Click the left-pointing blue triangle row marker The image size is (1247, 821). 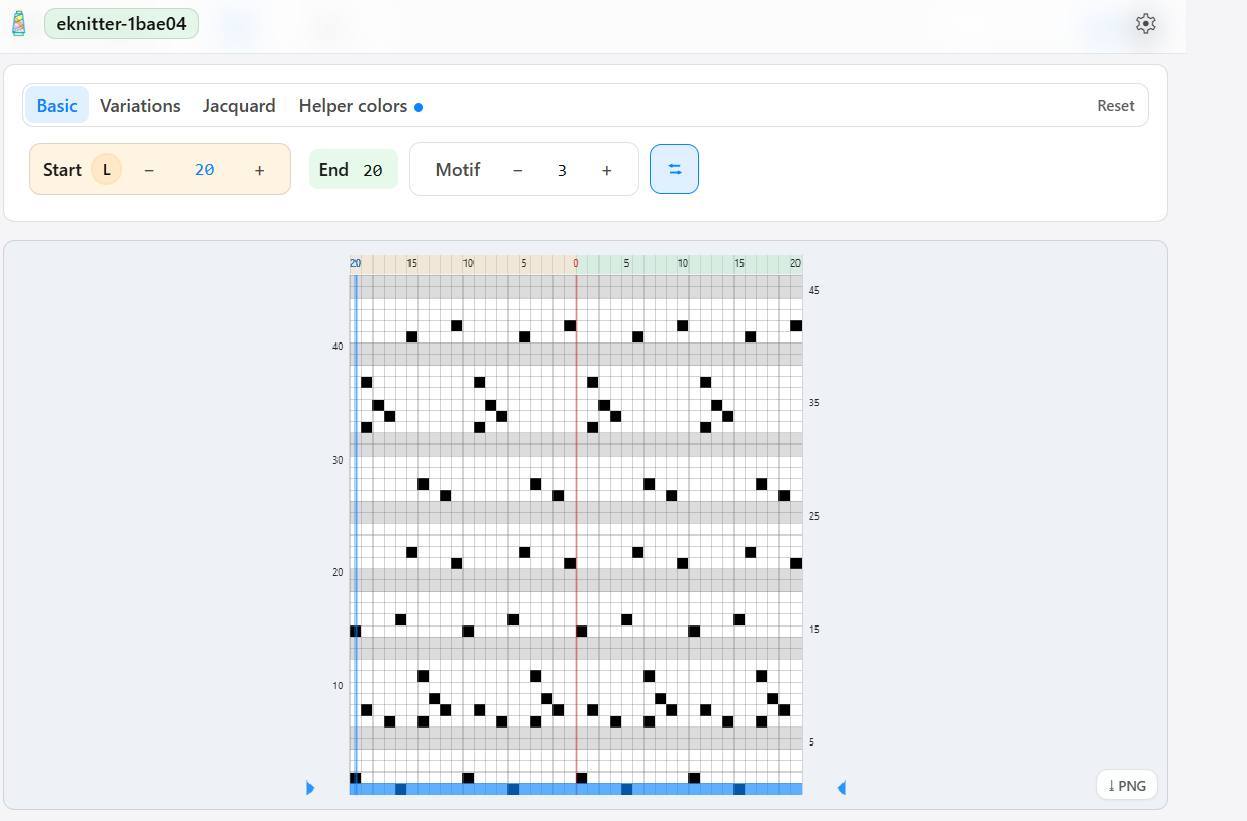tap(841, 788)
